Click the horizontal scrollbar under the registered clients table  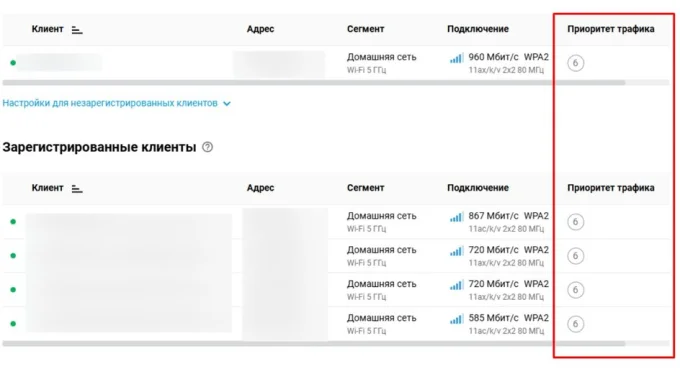point(314,343)
